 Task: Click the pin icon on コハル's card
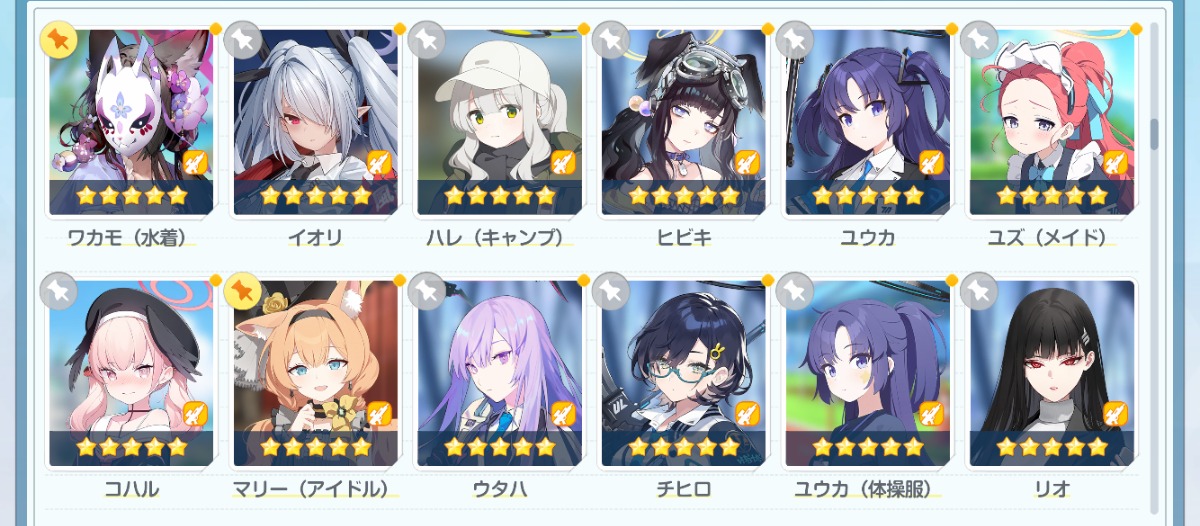click(59, 292)
